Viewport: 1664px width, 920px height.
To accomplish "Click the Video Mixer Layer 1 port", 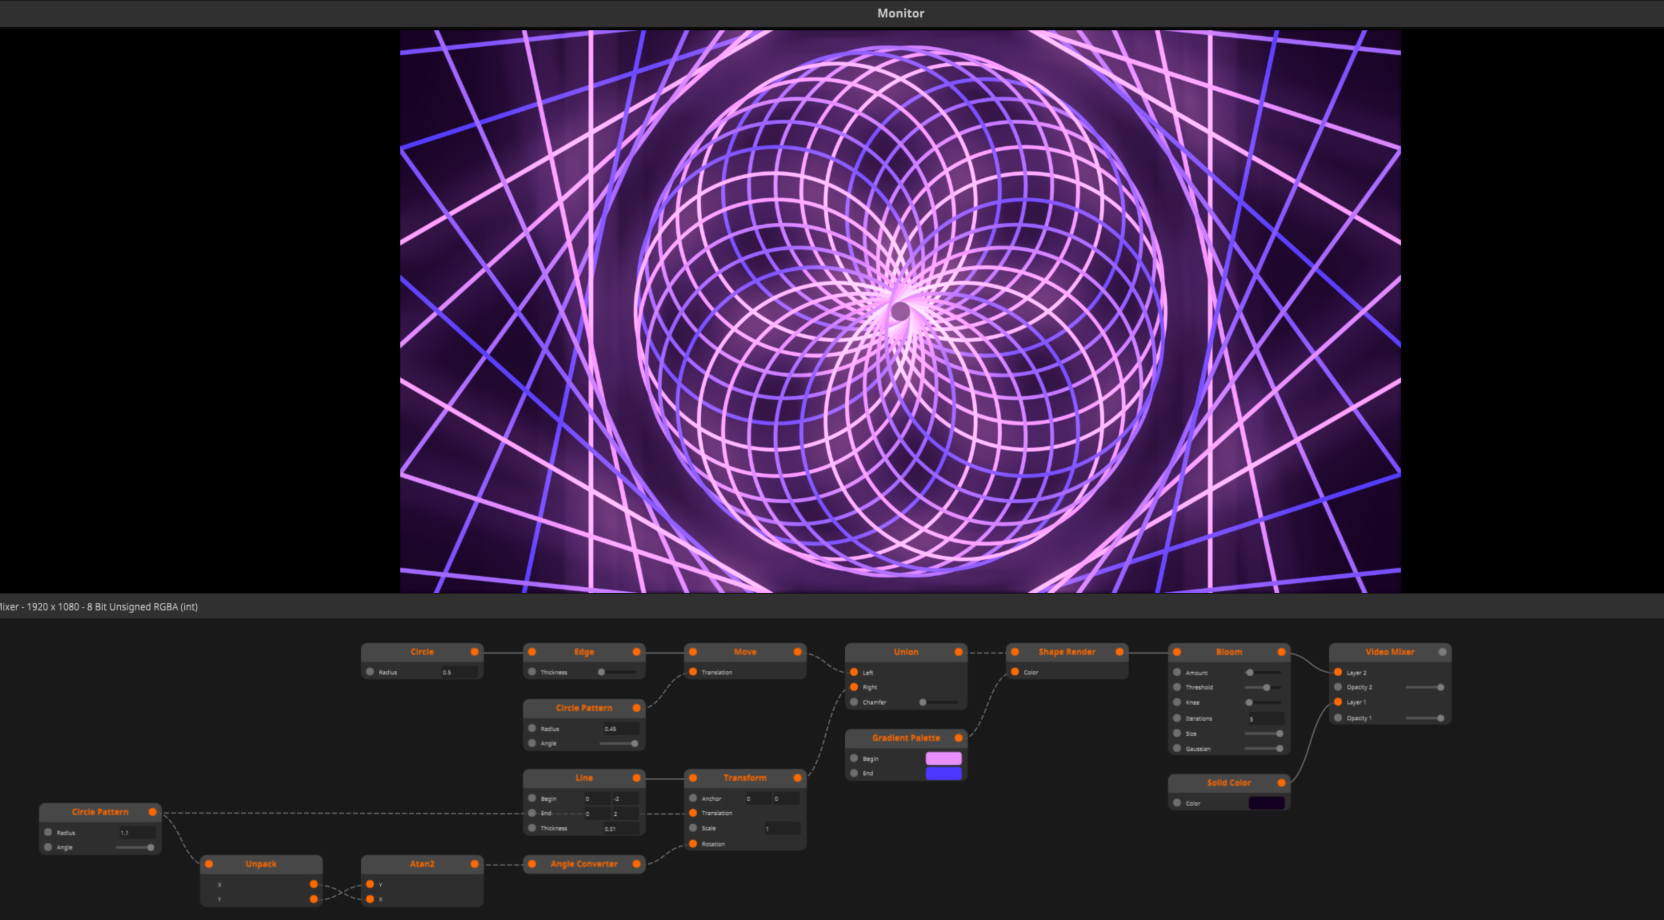I will [x=1338, y=702].
